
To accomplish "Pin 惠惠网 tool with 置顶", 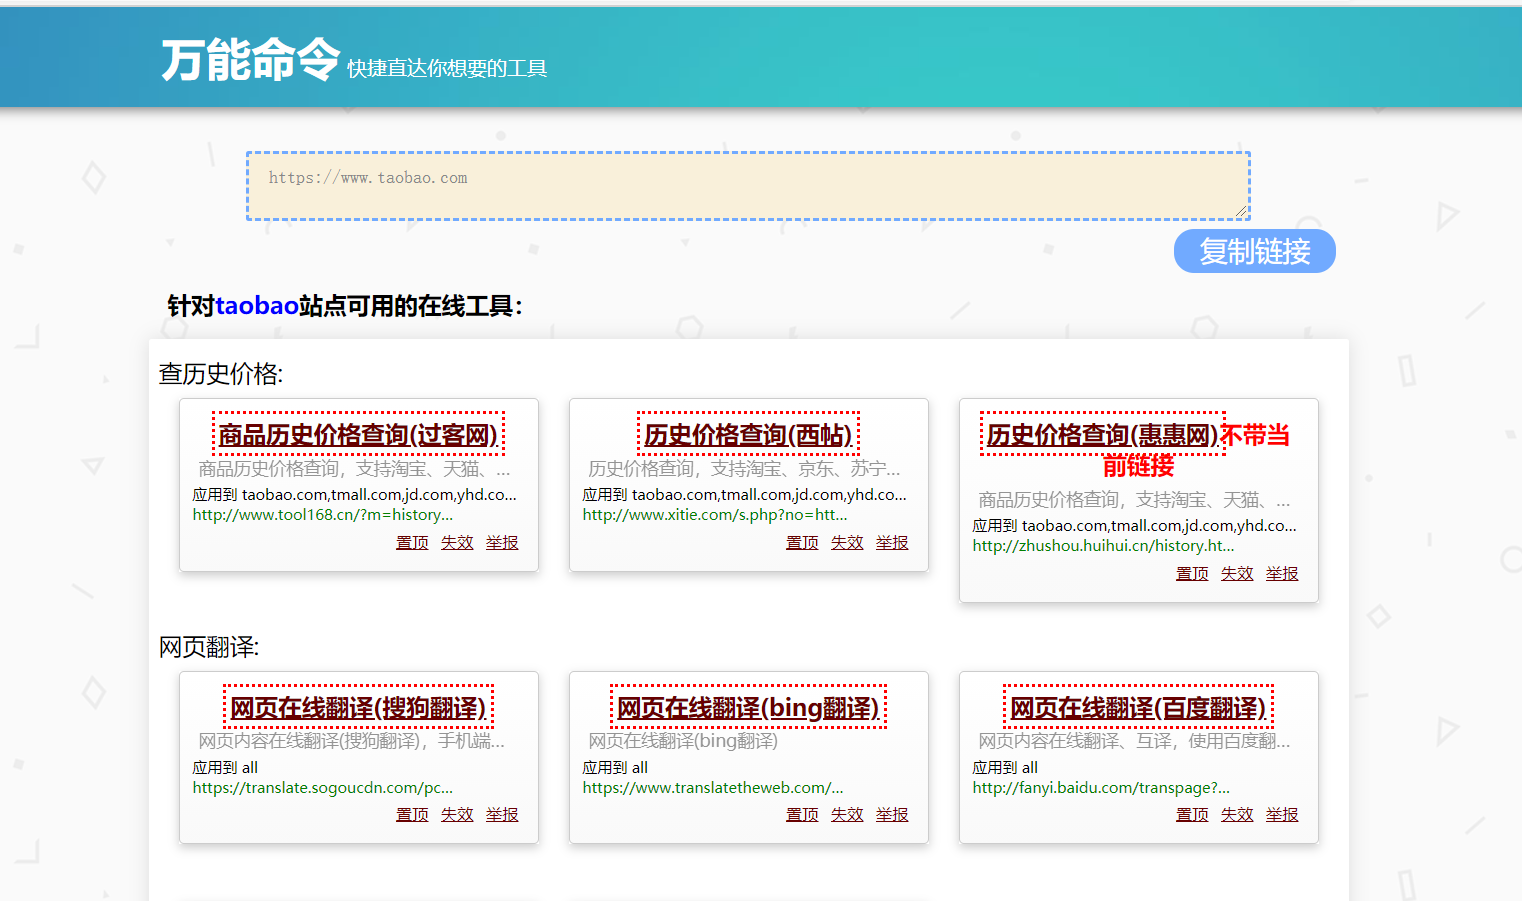I will pos(1192,574).
